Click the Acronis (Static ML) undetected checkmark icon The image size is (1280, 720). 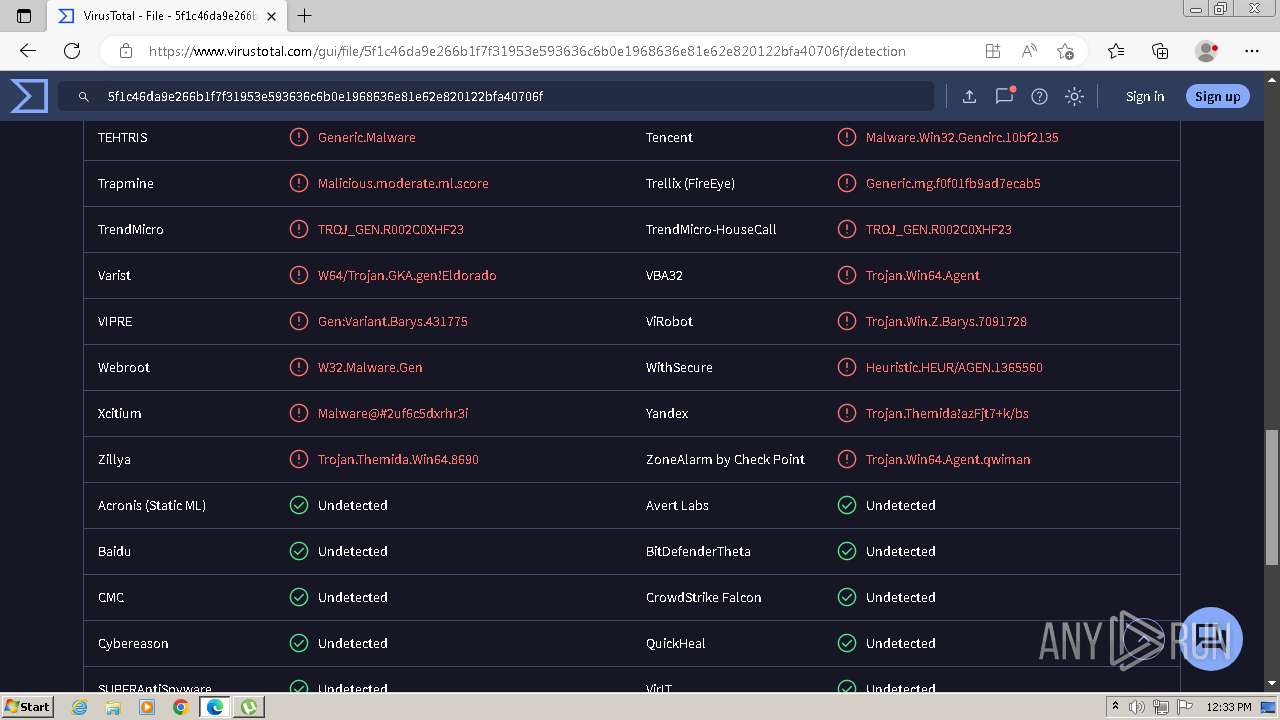298,505
